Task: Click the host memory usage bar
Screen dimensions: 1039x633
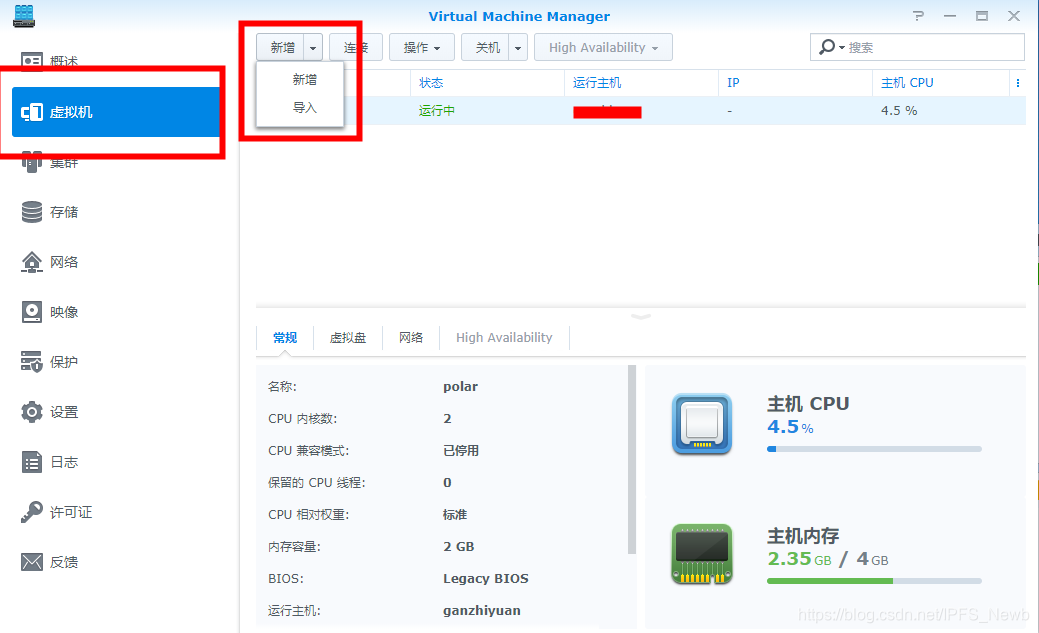Action: tap(874, 581)
